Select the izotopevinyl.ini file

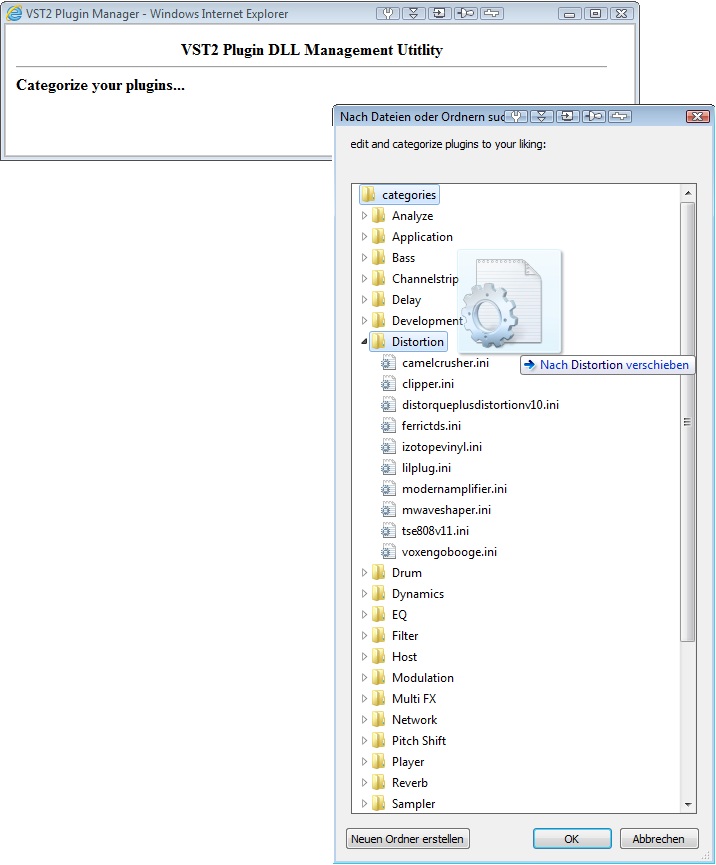click(441, 447)
